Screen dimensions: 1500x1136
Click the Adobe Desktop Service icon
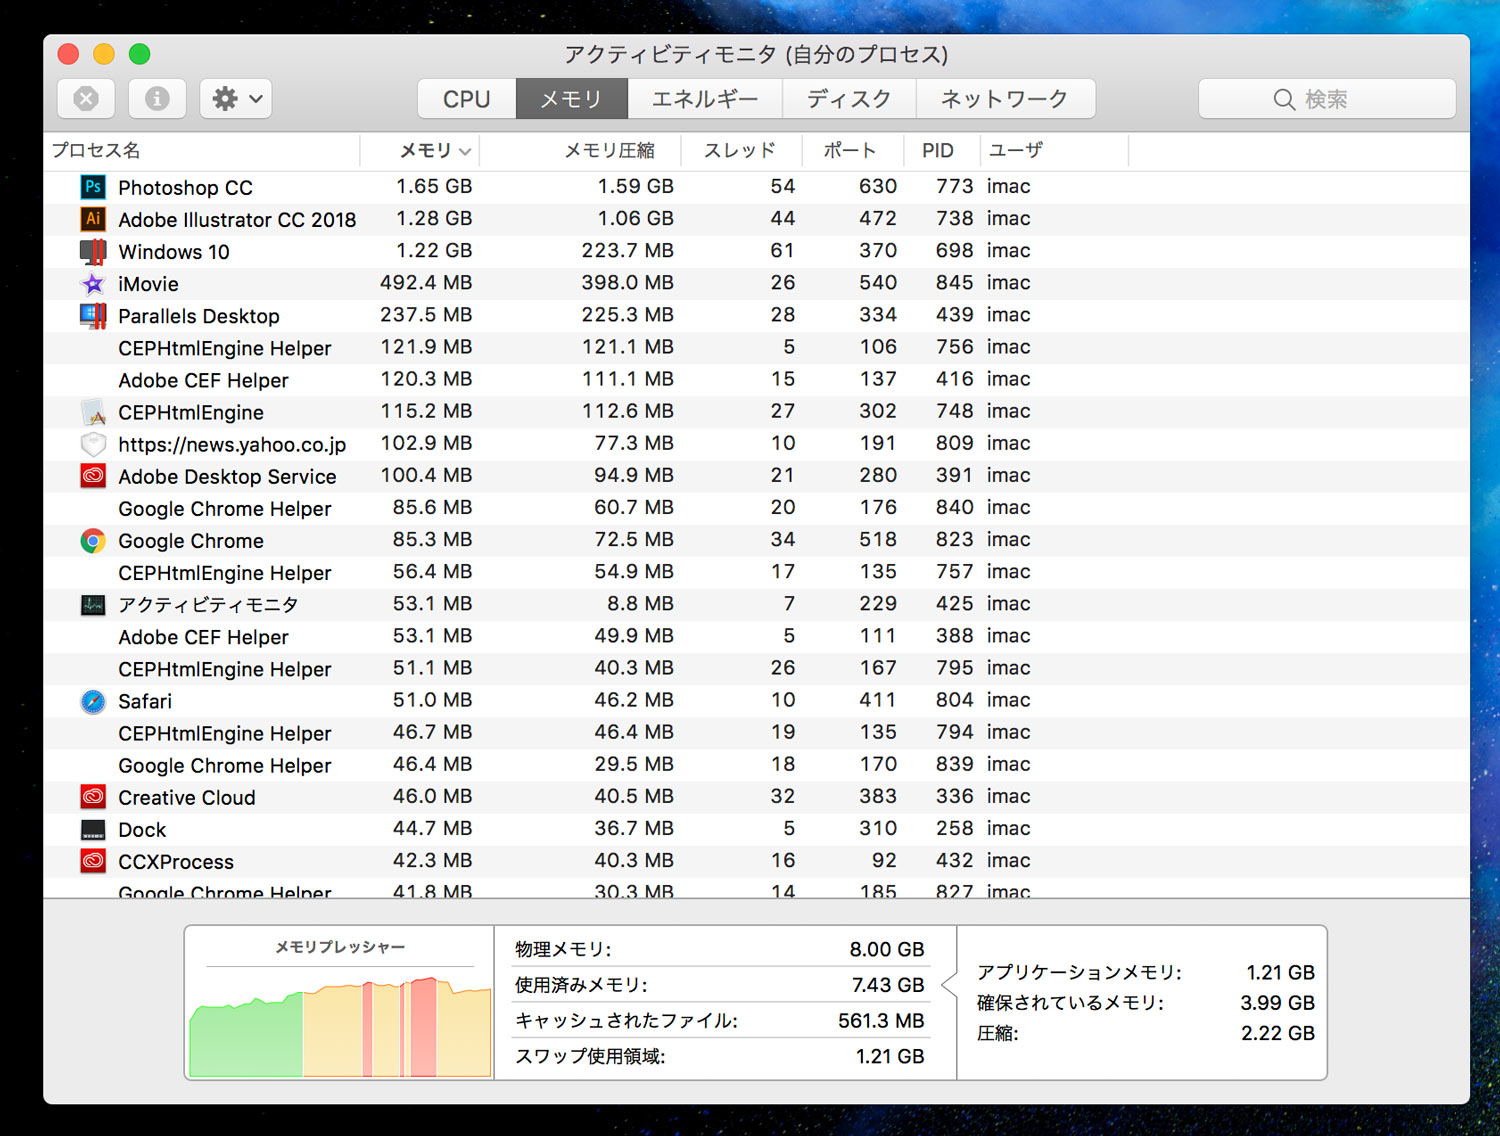tap(93, 476)
